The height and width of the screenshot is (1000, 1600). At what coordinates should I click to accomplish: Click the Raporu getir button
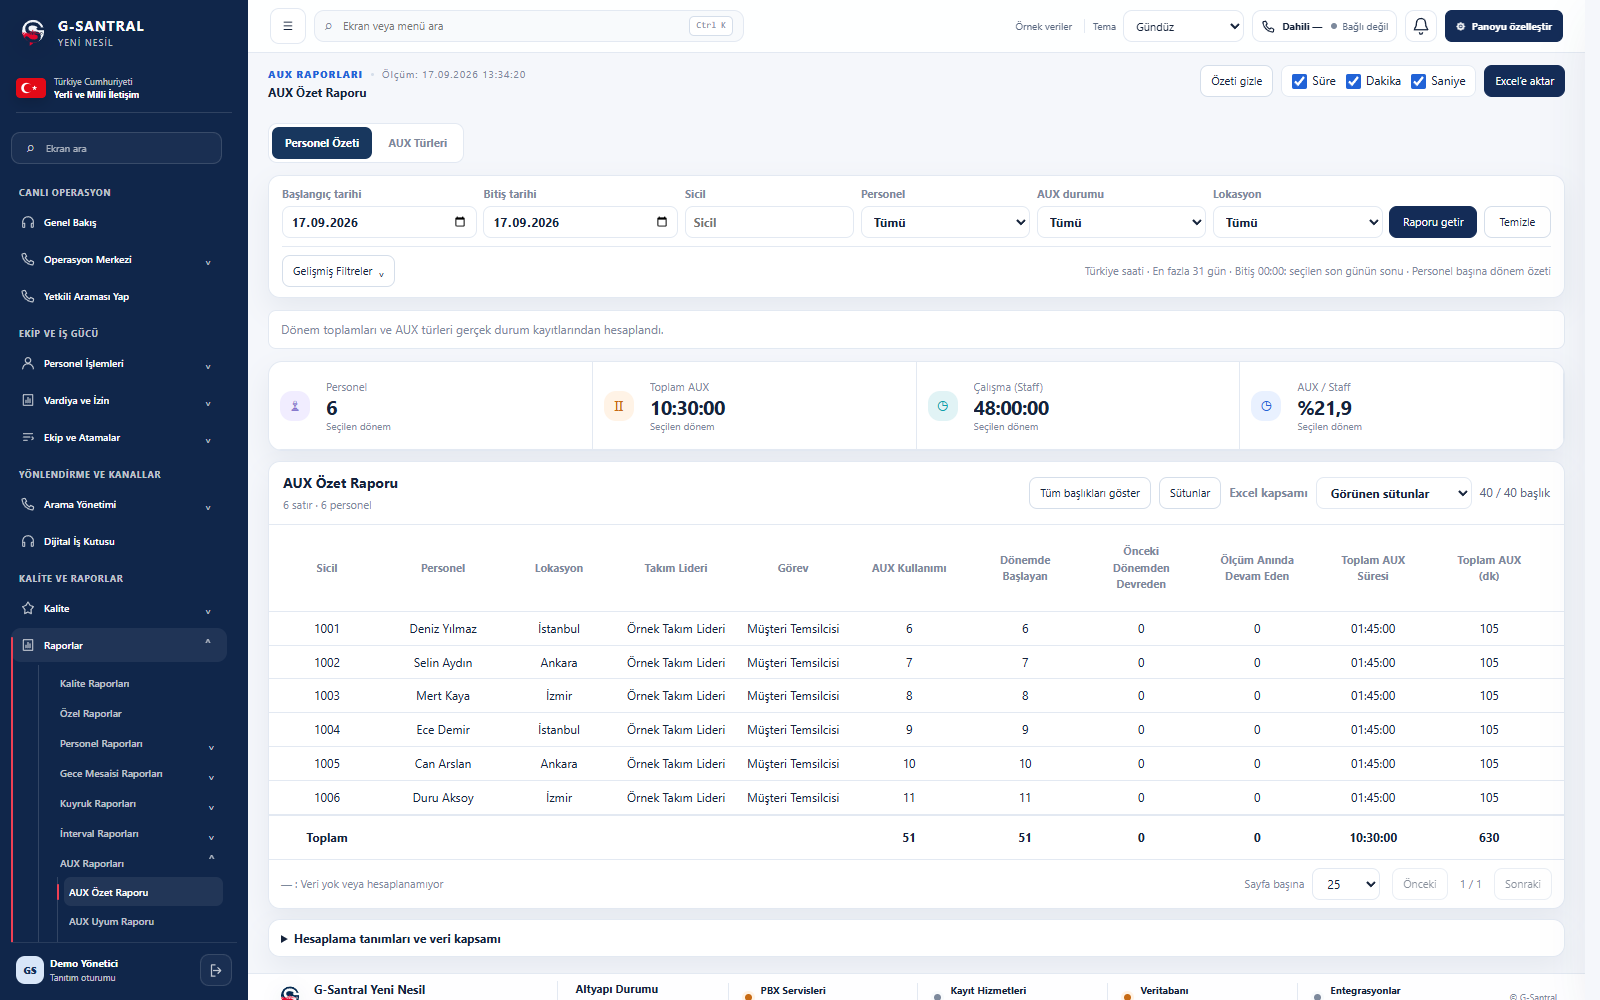(1433, 222)
